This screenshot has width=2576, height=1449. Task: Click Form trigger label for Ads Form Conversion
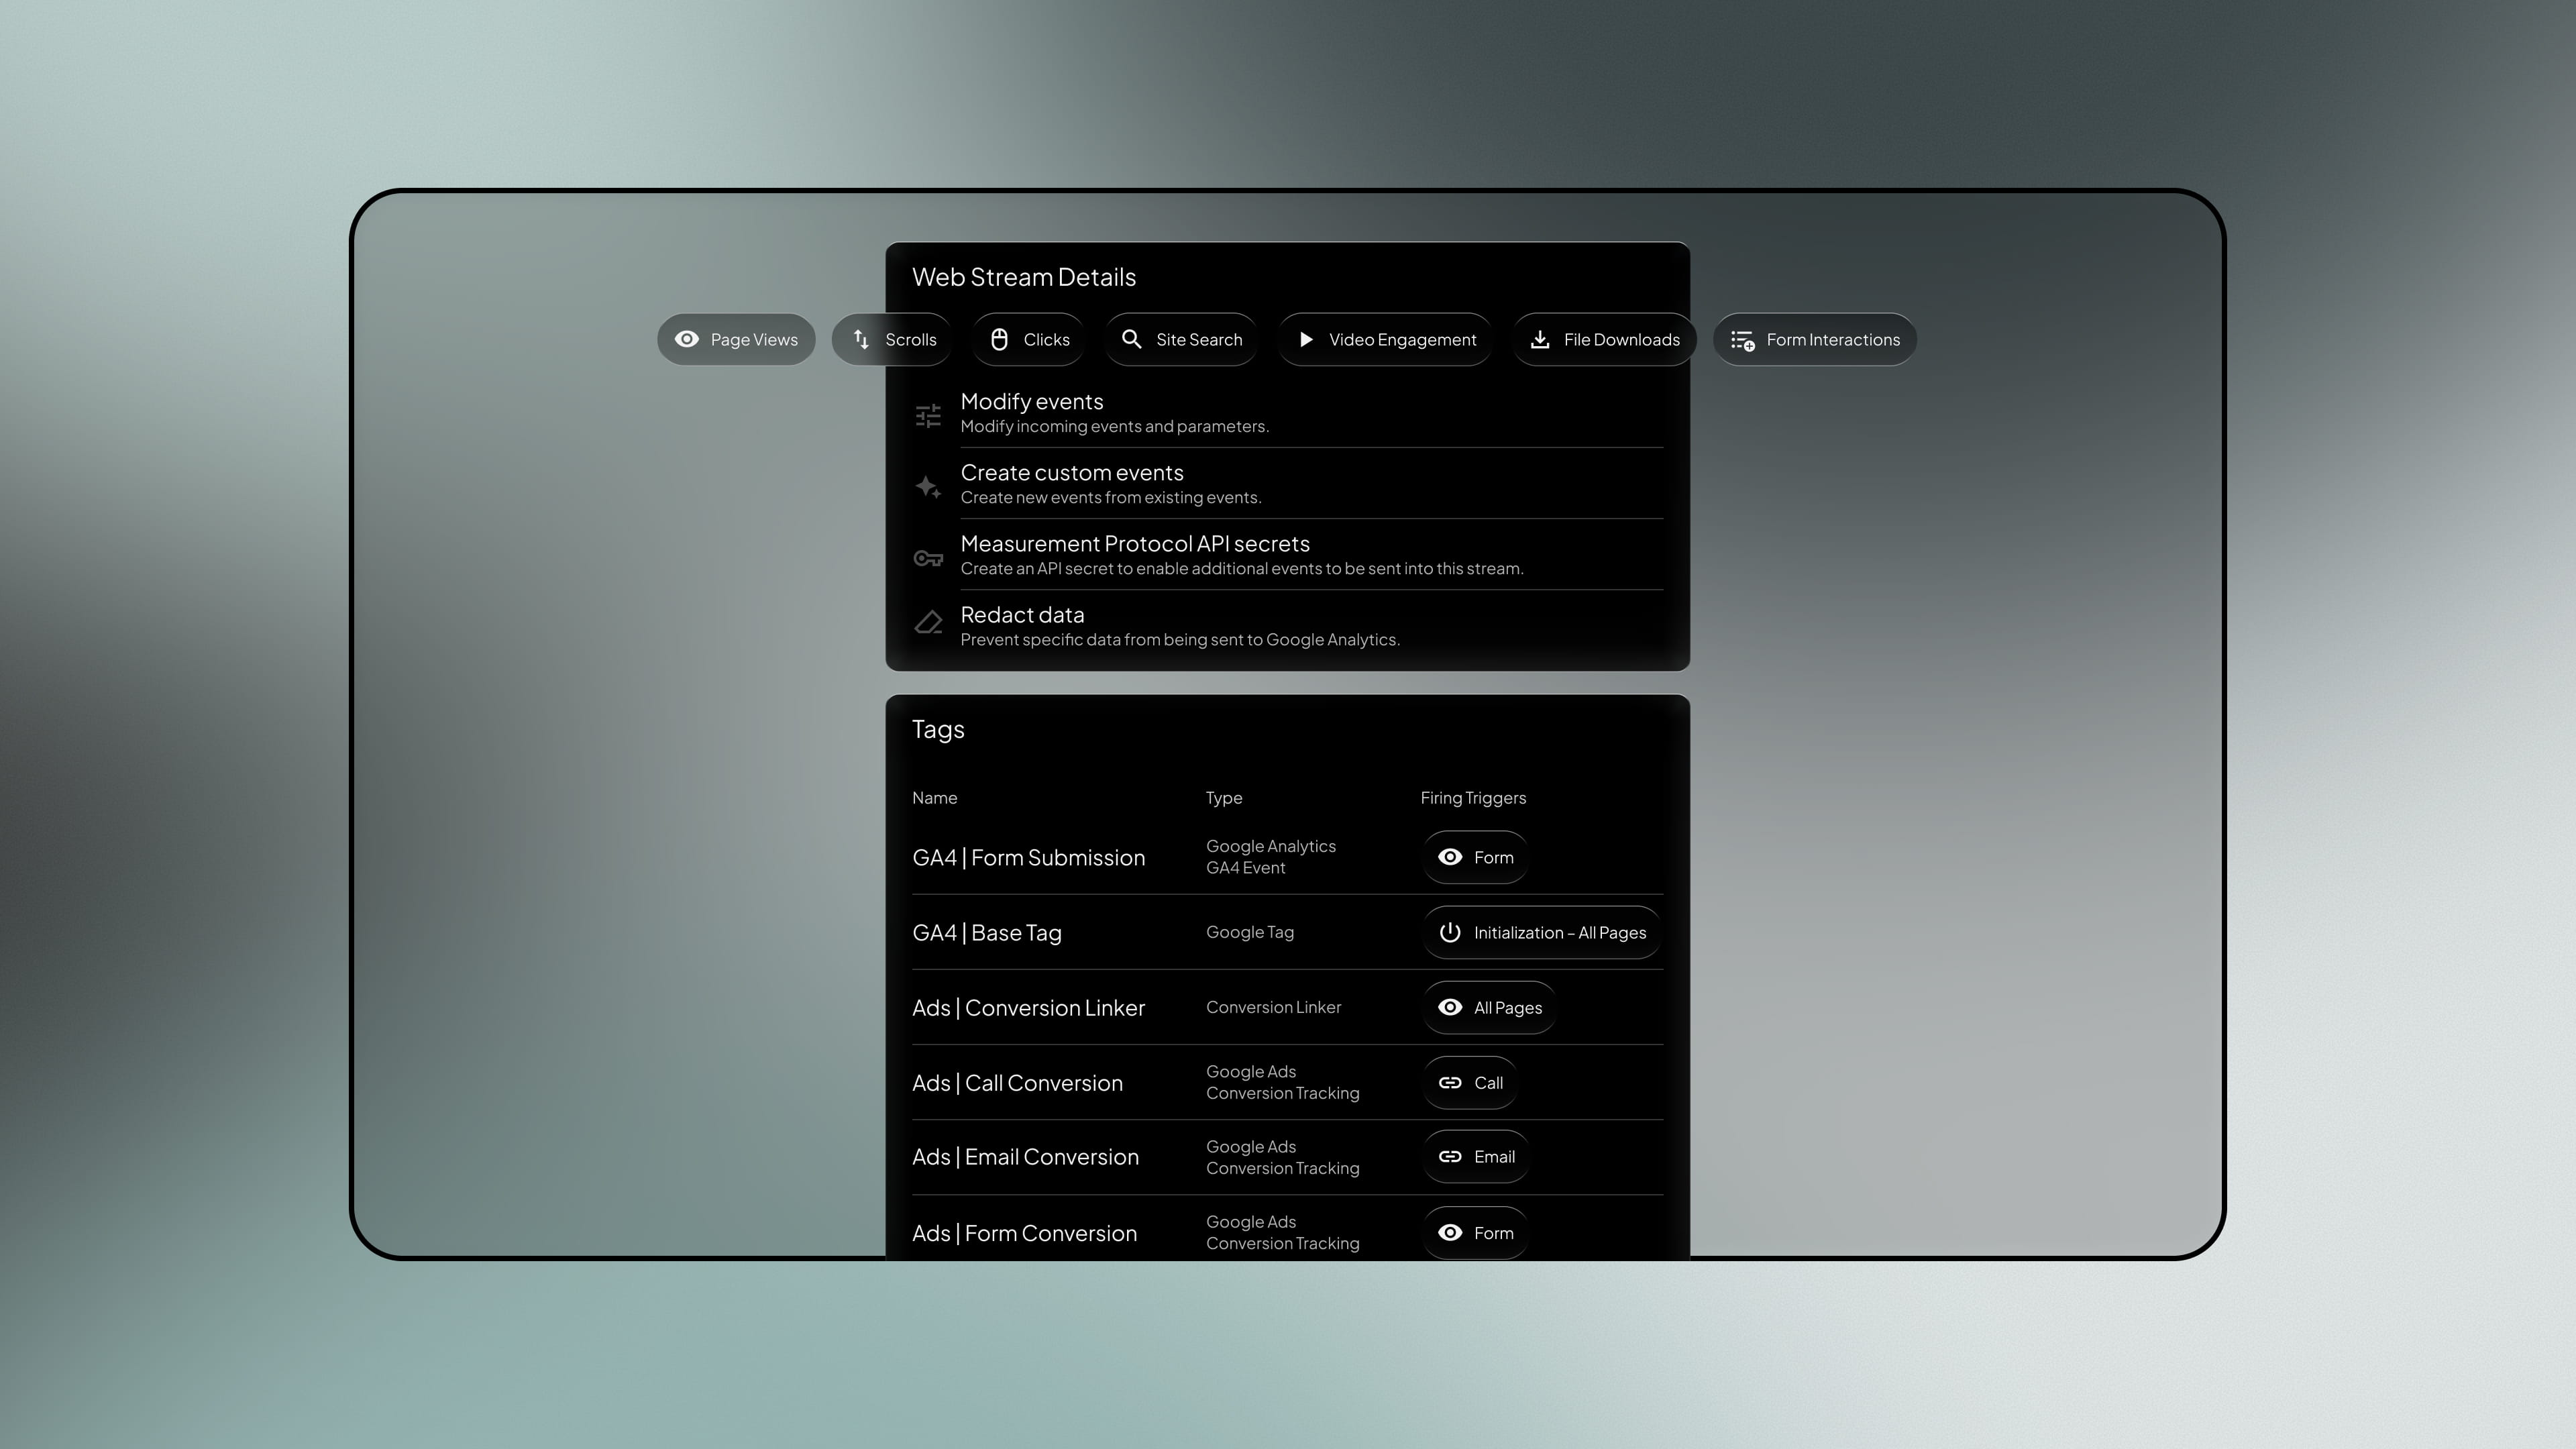(1494, 1233)
